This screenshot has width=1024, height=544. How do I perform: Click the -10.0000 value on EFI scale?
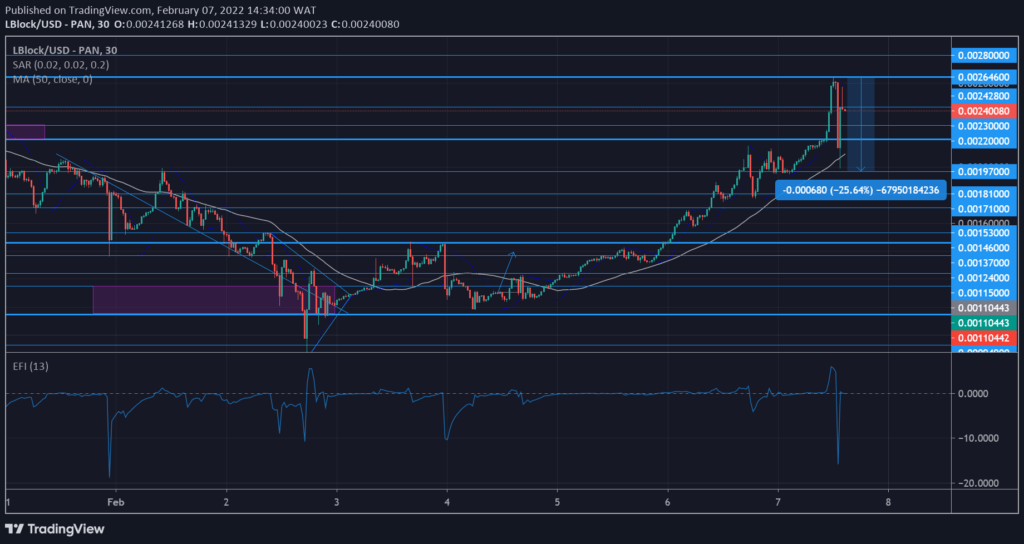(978, 438)
